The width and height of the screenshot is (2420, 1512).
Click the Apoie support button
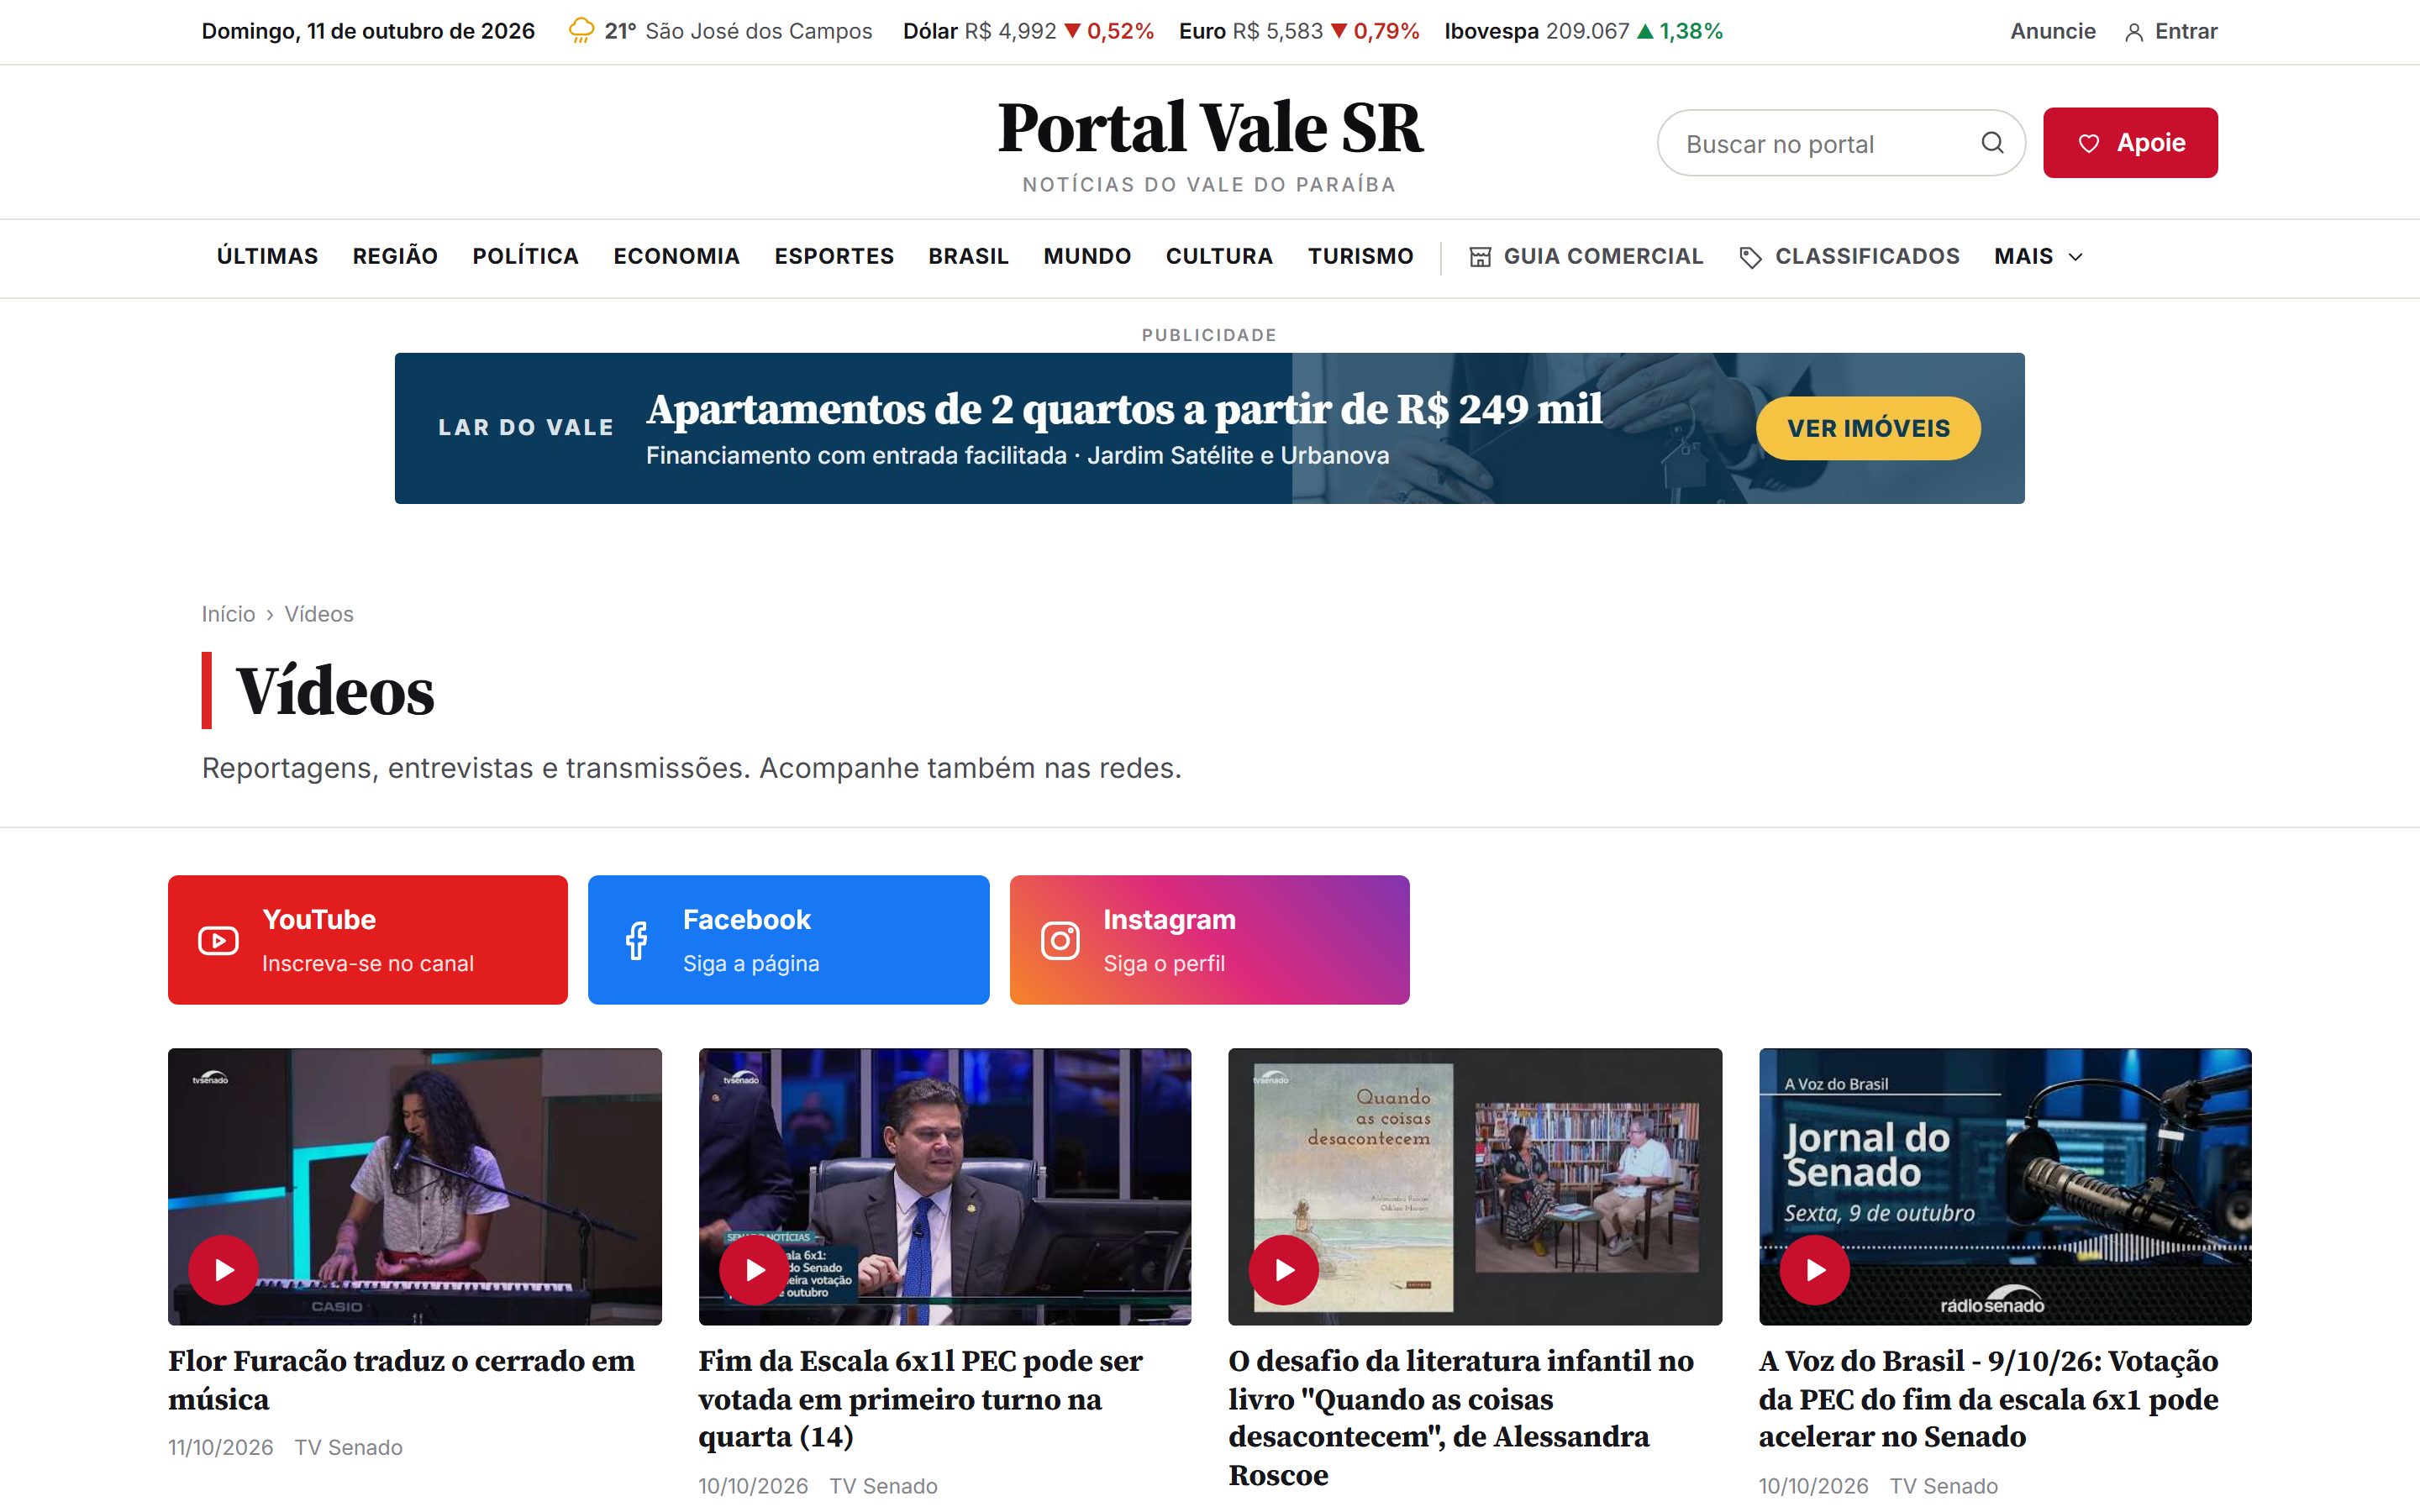pyautogui.click(x=2130, y=143)
